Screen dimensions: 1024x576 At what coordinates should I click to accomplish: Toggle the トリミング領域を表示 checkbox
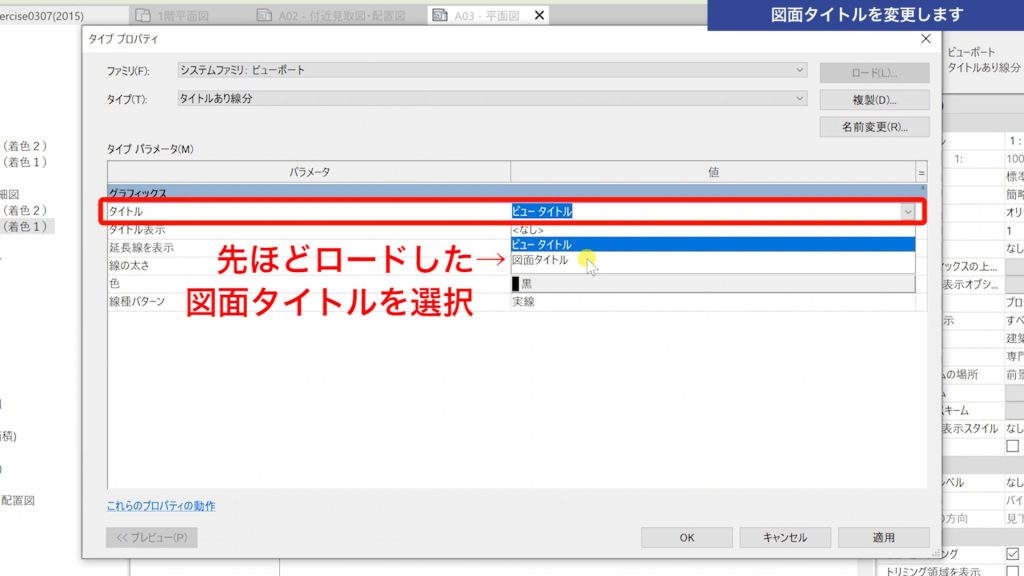(x=1014, y=568)
